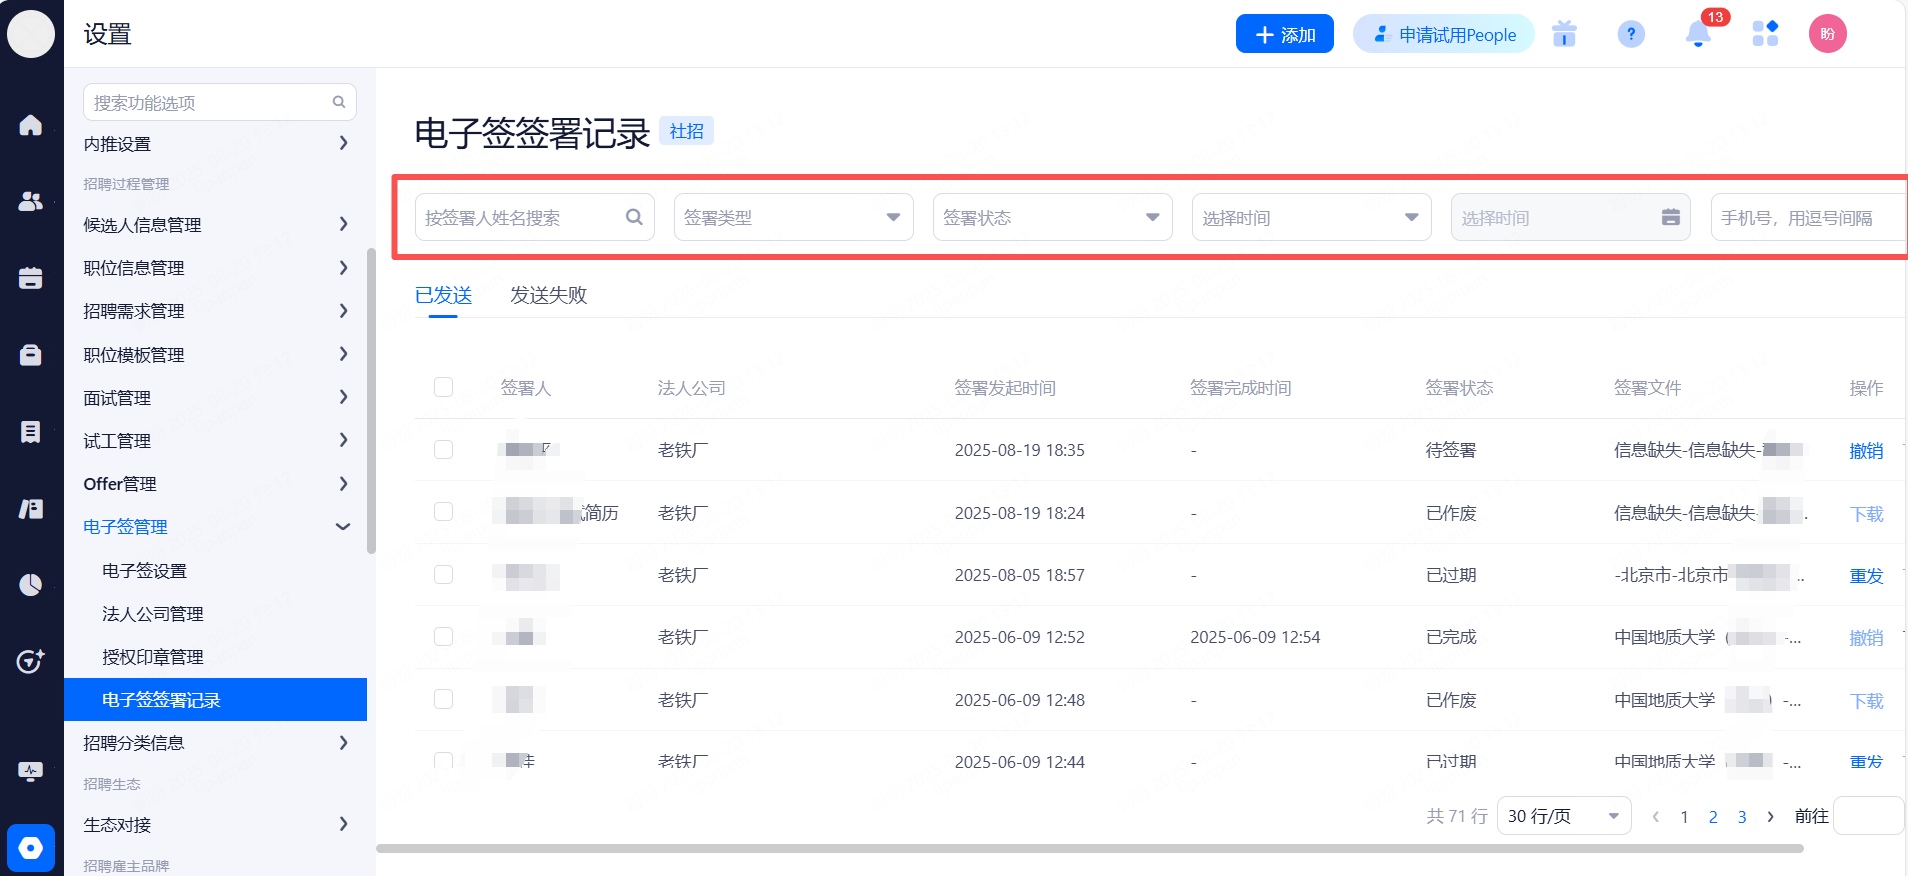The height and width of the screenshot is (876, 1908).
Task: Open the notifications bell icon
Action: pos(1697,34)
